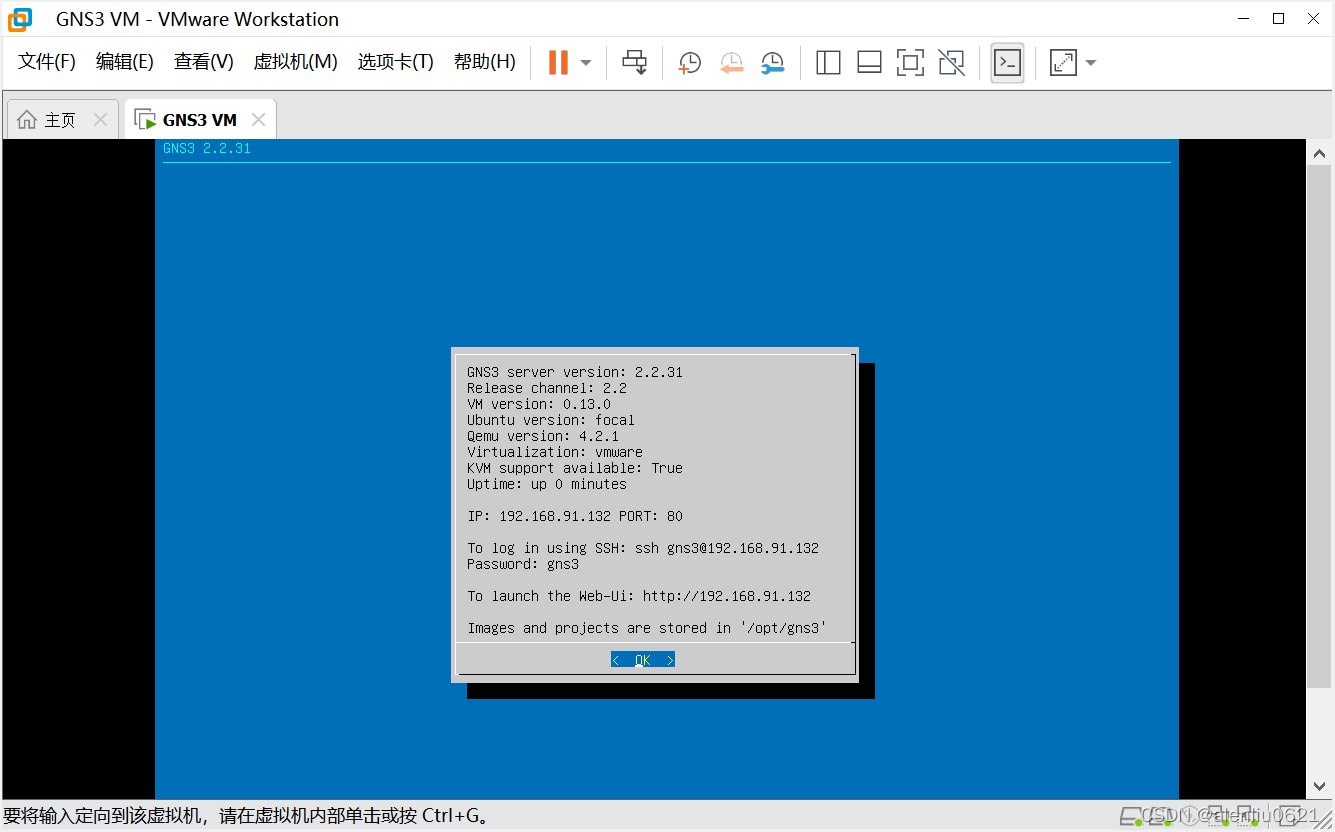Open the power options dropdown beside pause
Screen dimensions: 1335x832
point(586,63)
